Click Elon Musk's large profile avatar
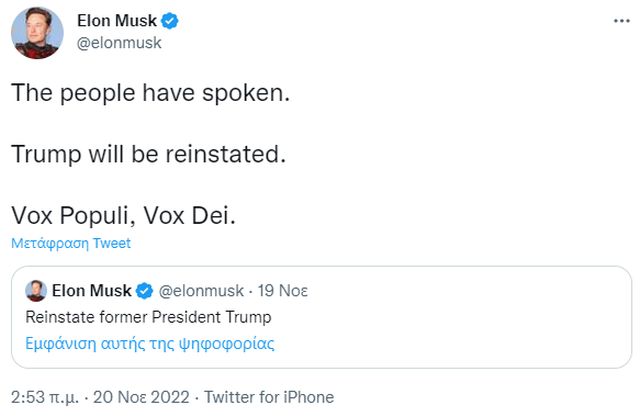 point(37,32)
